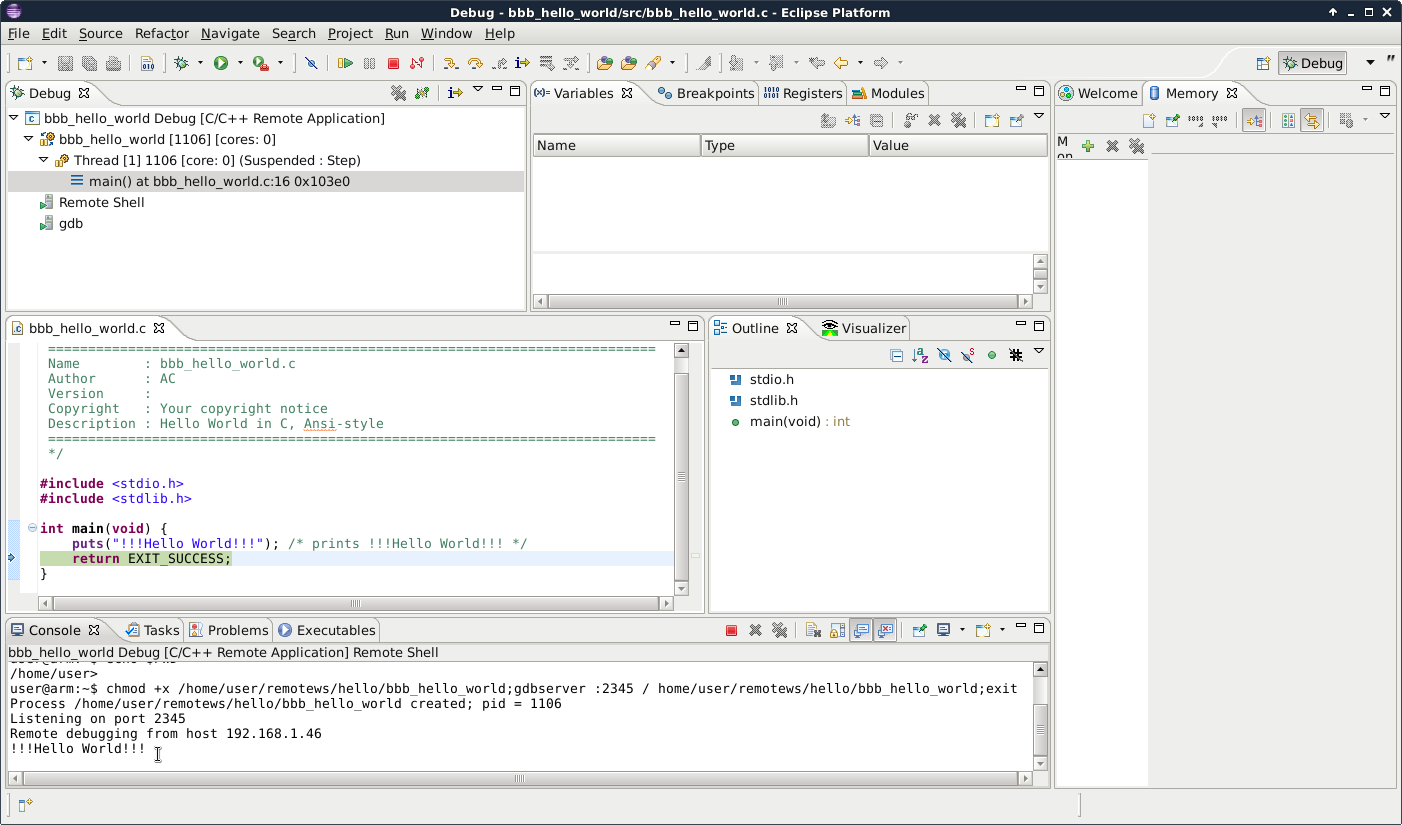Select main(void) : int in Outline
This screenshot has width=1402, height=825.
[x=800, y=421]
